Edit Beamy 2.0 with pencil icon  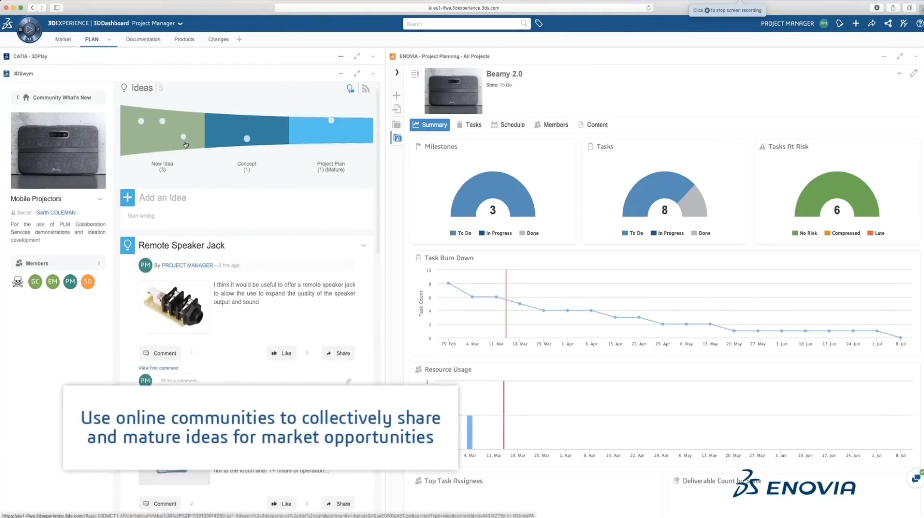click(x=913, y=74)
